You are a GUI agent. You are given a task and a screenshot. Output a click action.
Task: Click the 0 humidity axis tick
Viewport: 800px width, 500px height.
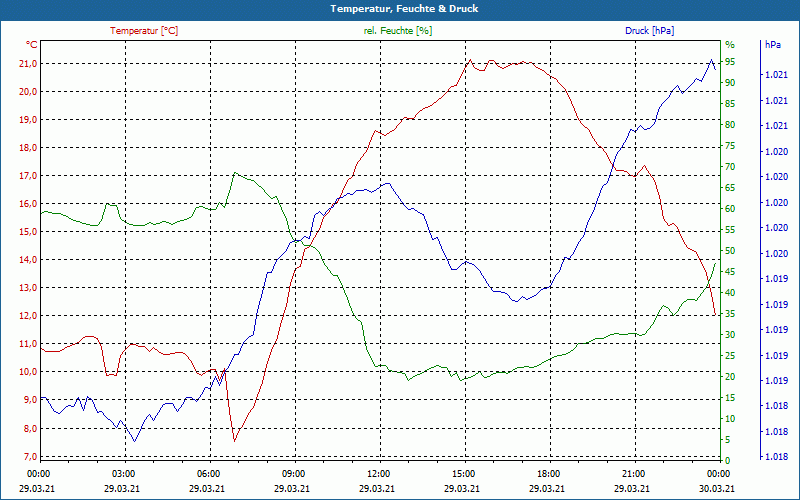tap(728, 461)
